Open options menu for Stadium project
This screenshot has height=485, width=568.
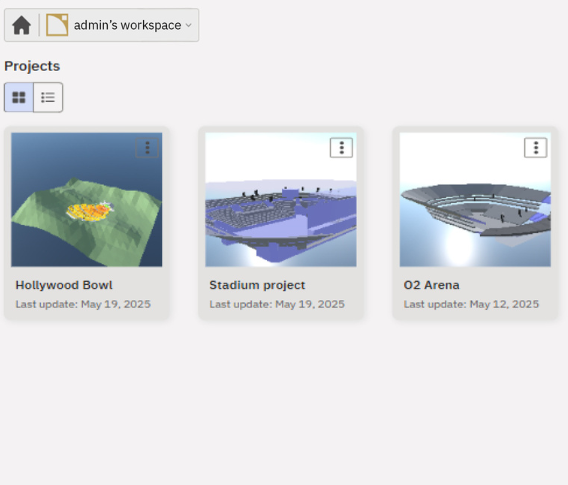point(341,148)
